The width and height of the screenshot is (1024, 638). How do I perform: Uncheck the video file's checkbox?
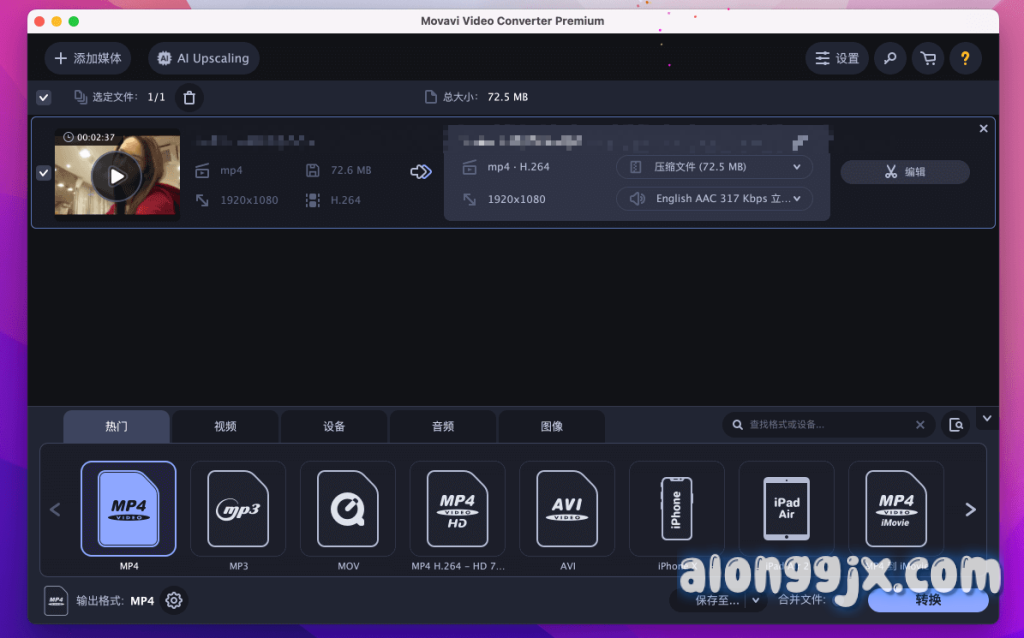pyautogui.click(x=44, y=173)
